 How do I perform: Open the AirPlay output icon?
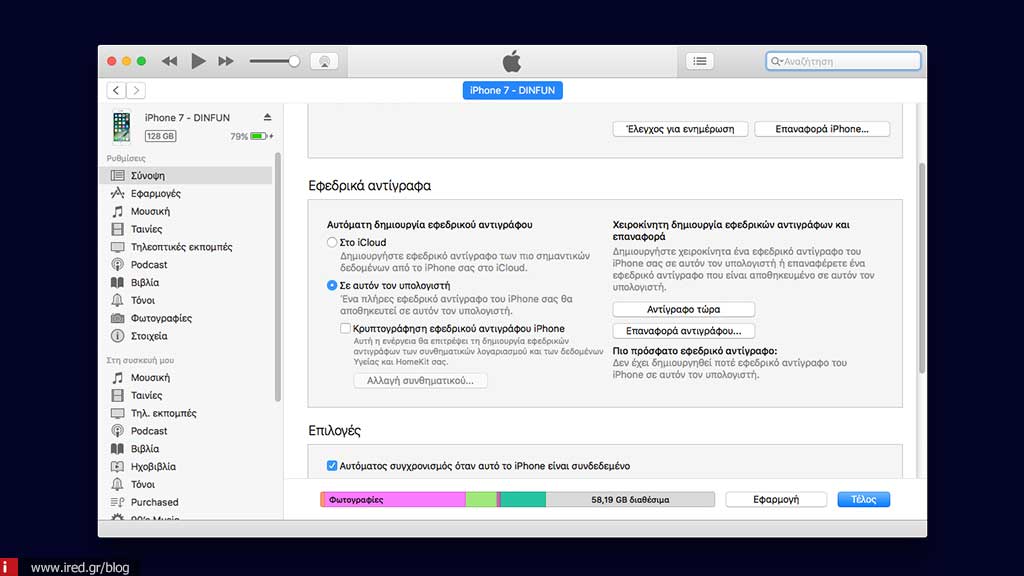[324, 61]
